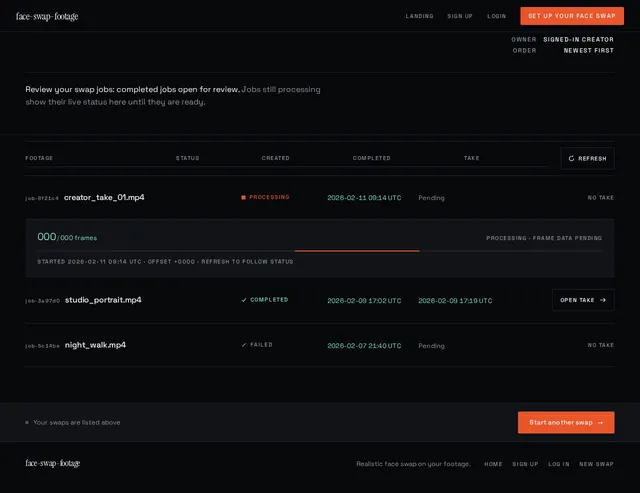Open LOG IN link in footer
This screenshot has width=640, height=493.
coord(559,464)
